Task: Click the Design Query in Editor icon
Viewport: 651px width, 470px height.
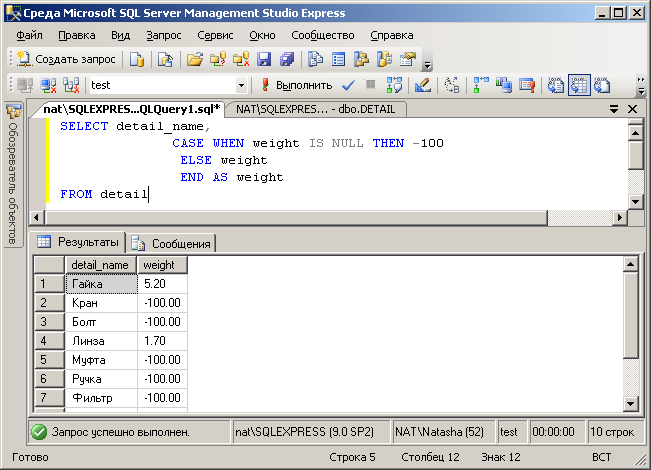Action: [423, 85]
